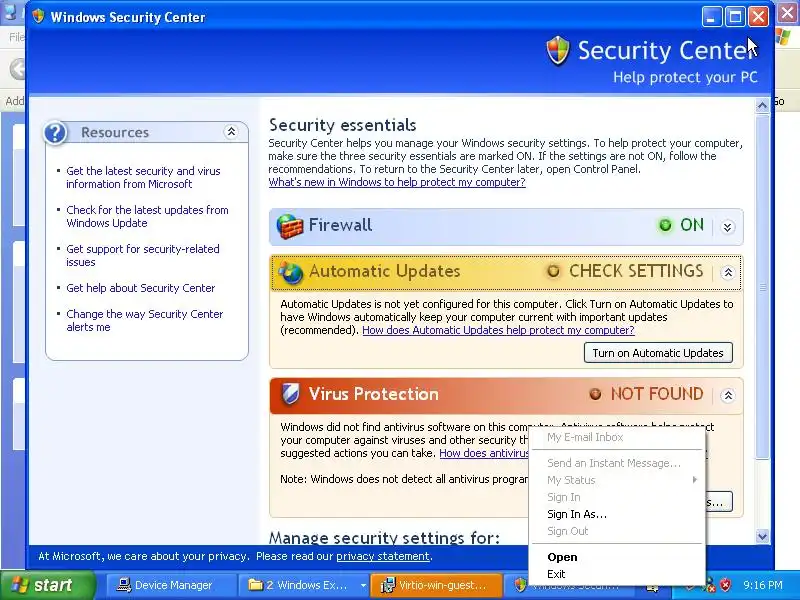
Task: Click Send an Instant Message menu entry
Action: tap(619, 463)
